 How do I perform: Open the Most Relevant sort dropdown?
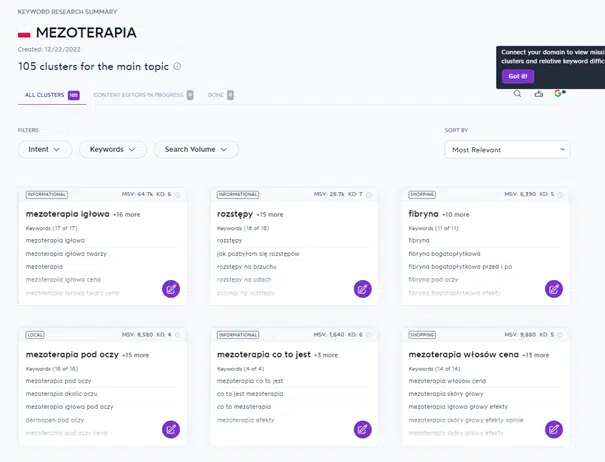(x=506, y=149)
